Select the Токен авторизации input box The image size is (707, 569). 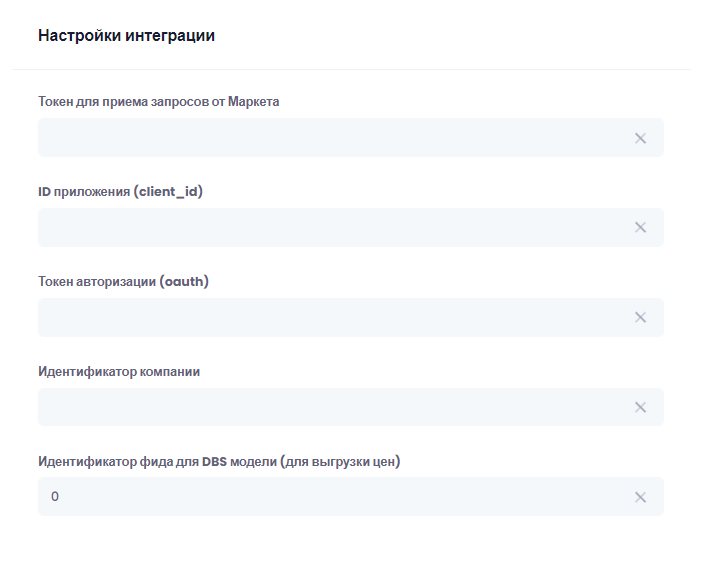click(x=330, y=318)
